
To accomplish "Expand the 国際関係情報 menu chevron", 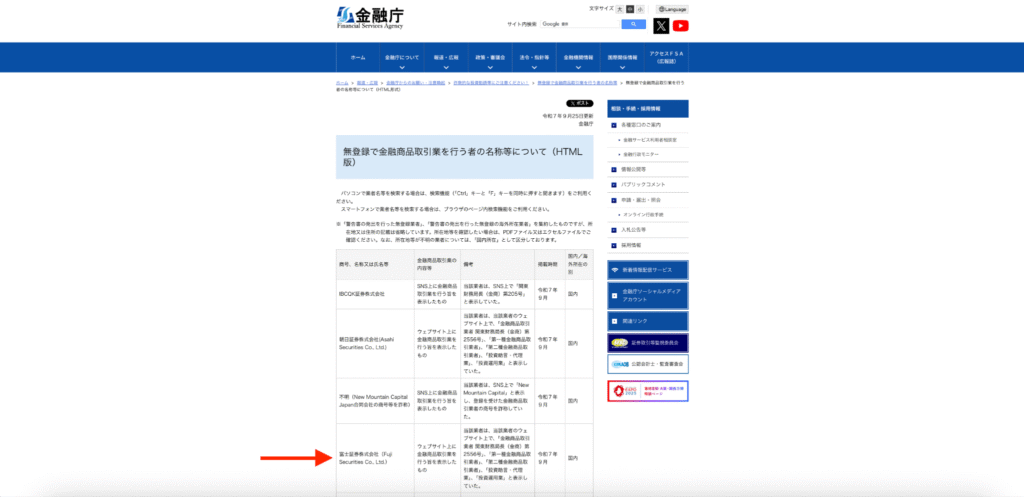I will [622, 67].
